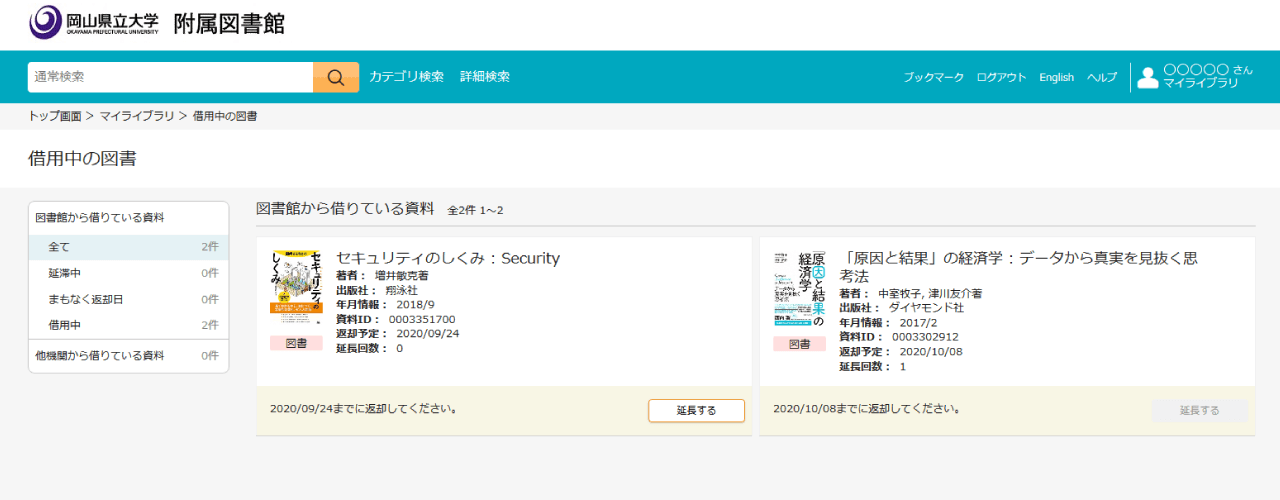Switch language to English
This screenshot has width=1280, height=500.
[x=1056, y=78]
